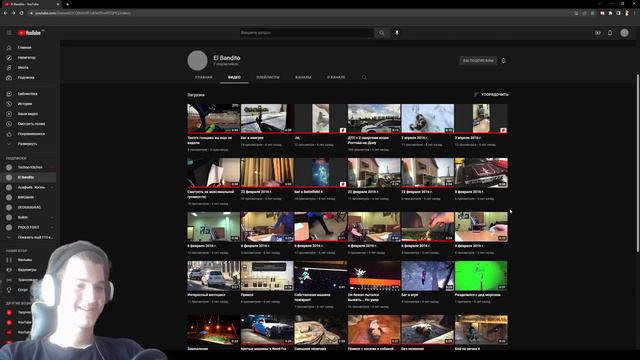Click the Вы подписаны subscribed button
This screenshot has width=640, height=360.
point(478,60)
